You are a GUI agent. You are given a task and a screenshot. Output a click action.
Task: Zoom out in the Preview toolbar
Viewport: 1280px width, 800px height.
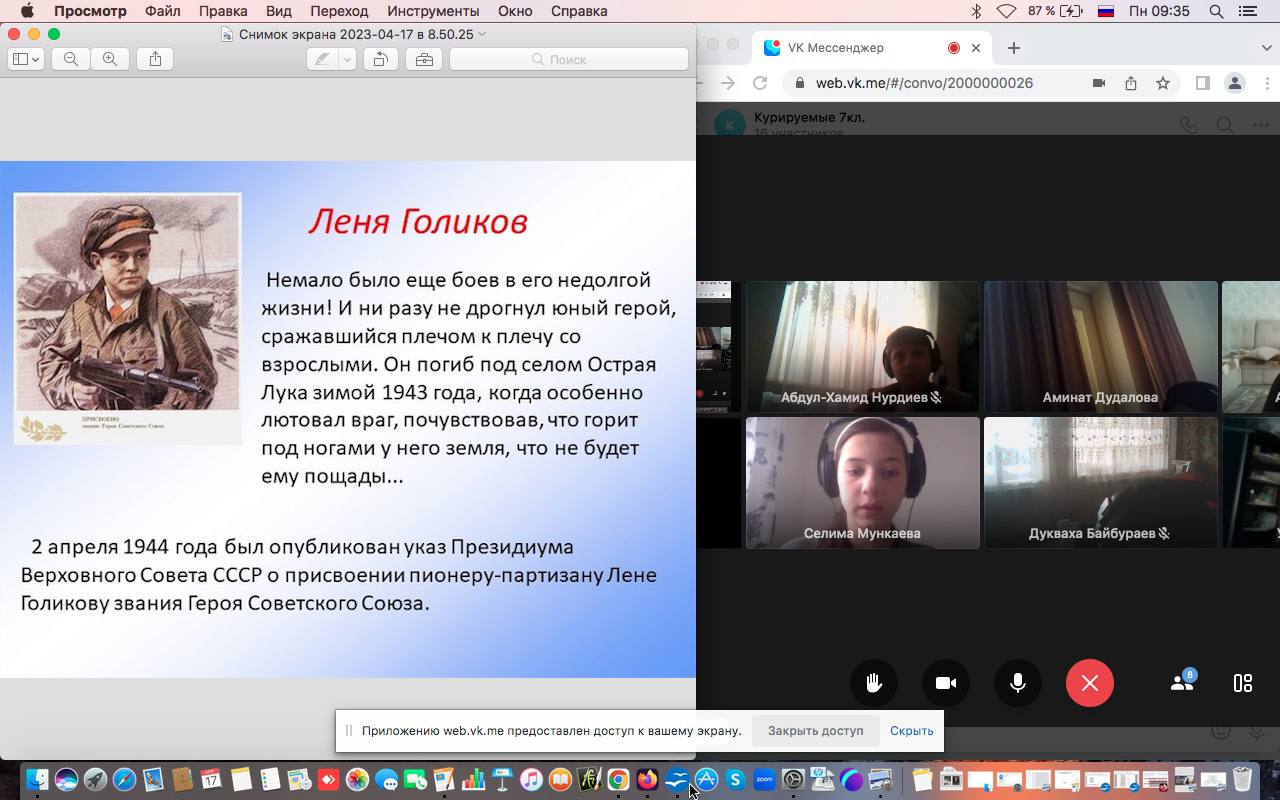71,59
